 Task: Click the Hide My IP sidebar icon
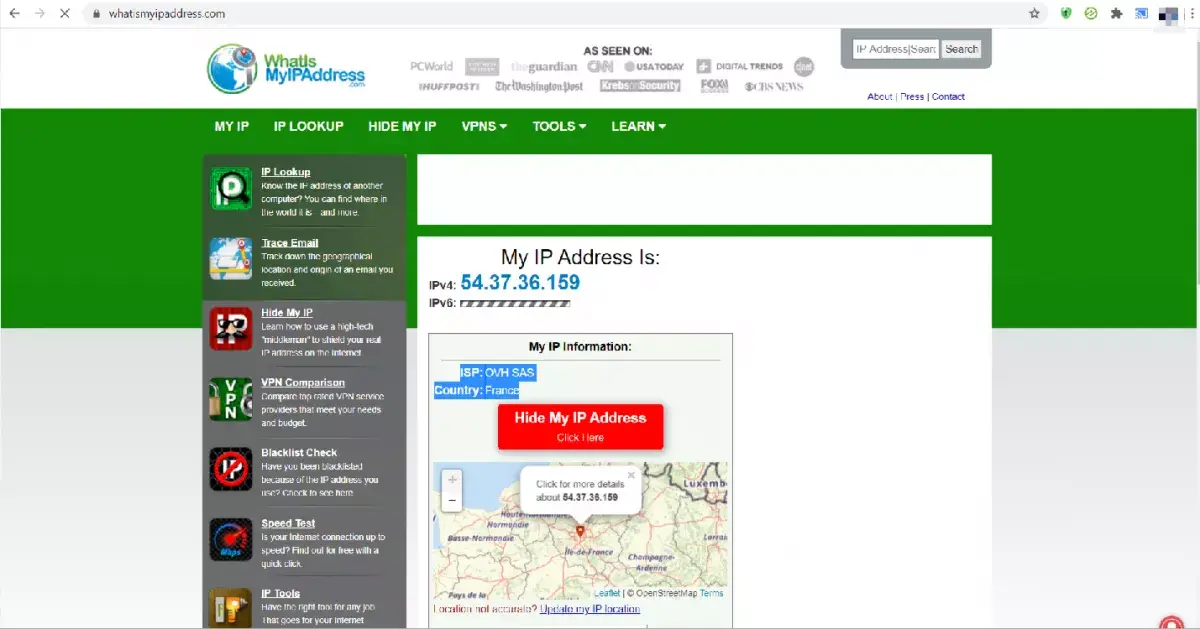231,329
